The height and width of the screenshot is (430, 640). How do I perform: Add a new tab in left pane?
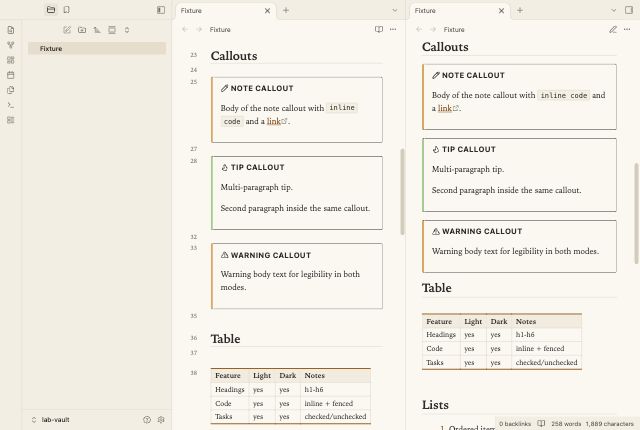(x=286, y=11)
